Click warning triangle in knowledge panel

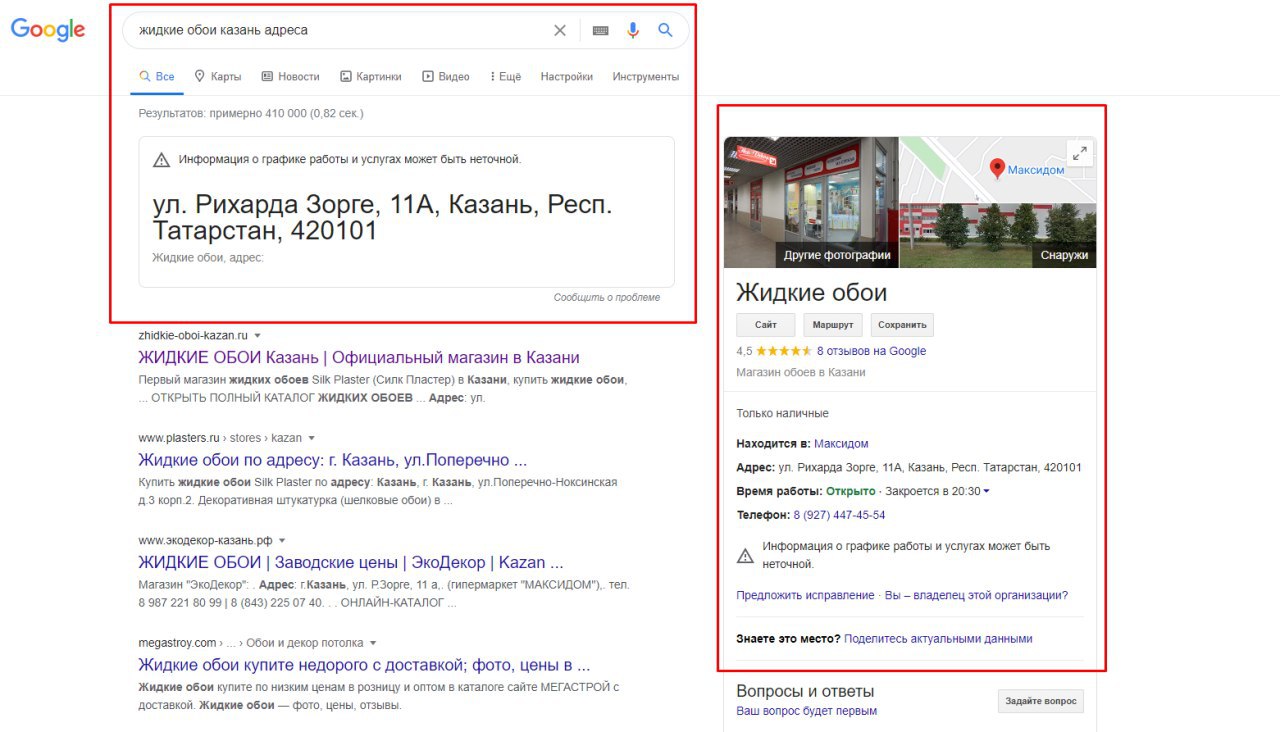coord(745,555)
